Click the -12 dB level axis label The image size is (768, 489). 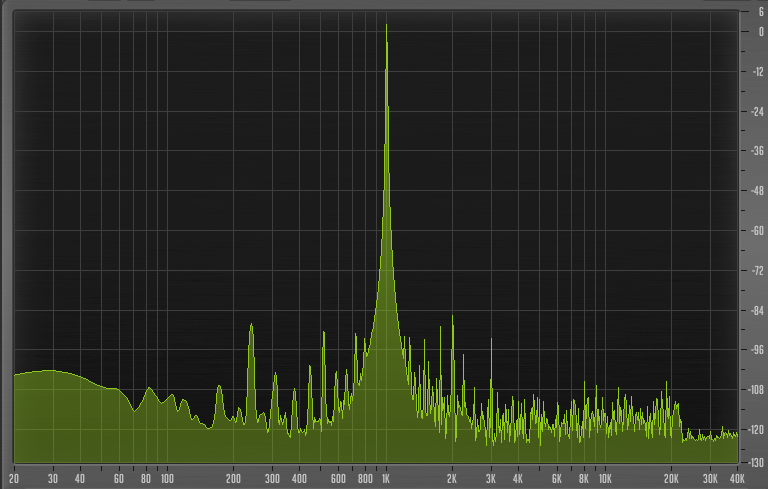[x=758, y=72]
